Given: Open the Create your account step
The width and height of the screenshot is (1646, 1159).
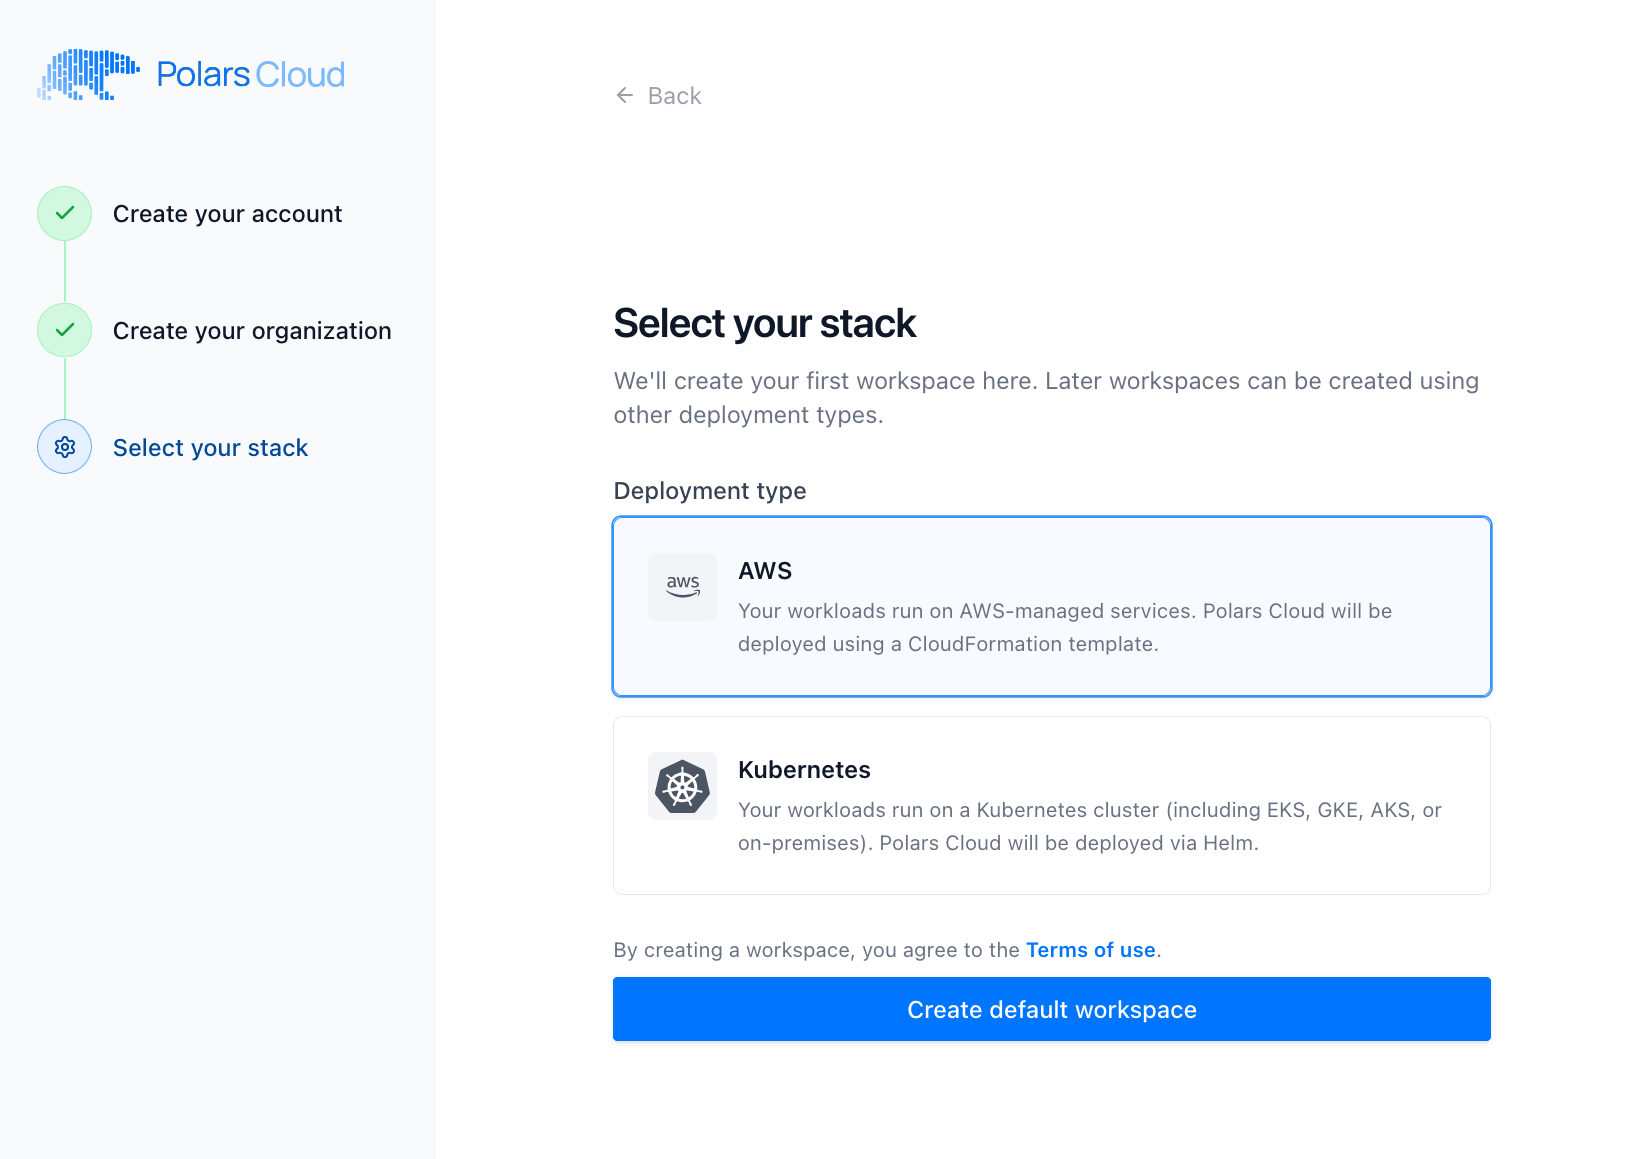Looking at the screenshot, I should (227, 214).
